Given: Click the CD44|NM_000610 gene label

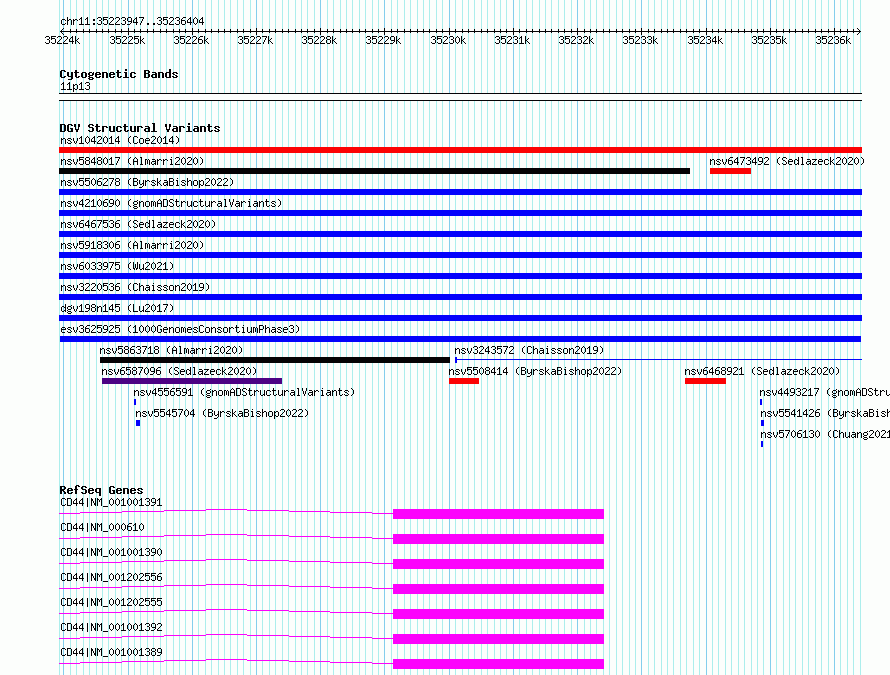Looking at the screenshot, I should click(x=102, y=527).
